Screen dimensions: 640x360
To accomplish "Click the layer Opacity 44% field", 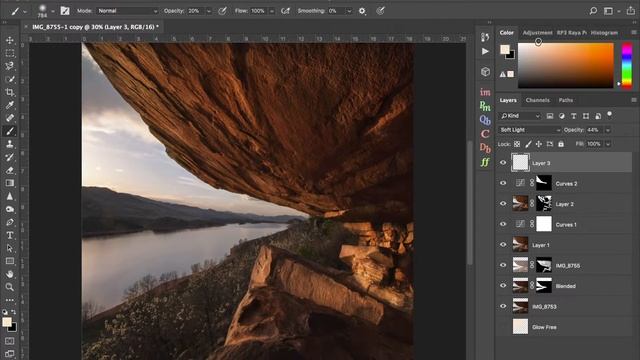I will point(594,130).
